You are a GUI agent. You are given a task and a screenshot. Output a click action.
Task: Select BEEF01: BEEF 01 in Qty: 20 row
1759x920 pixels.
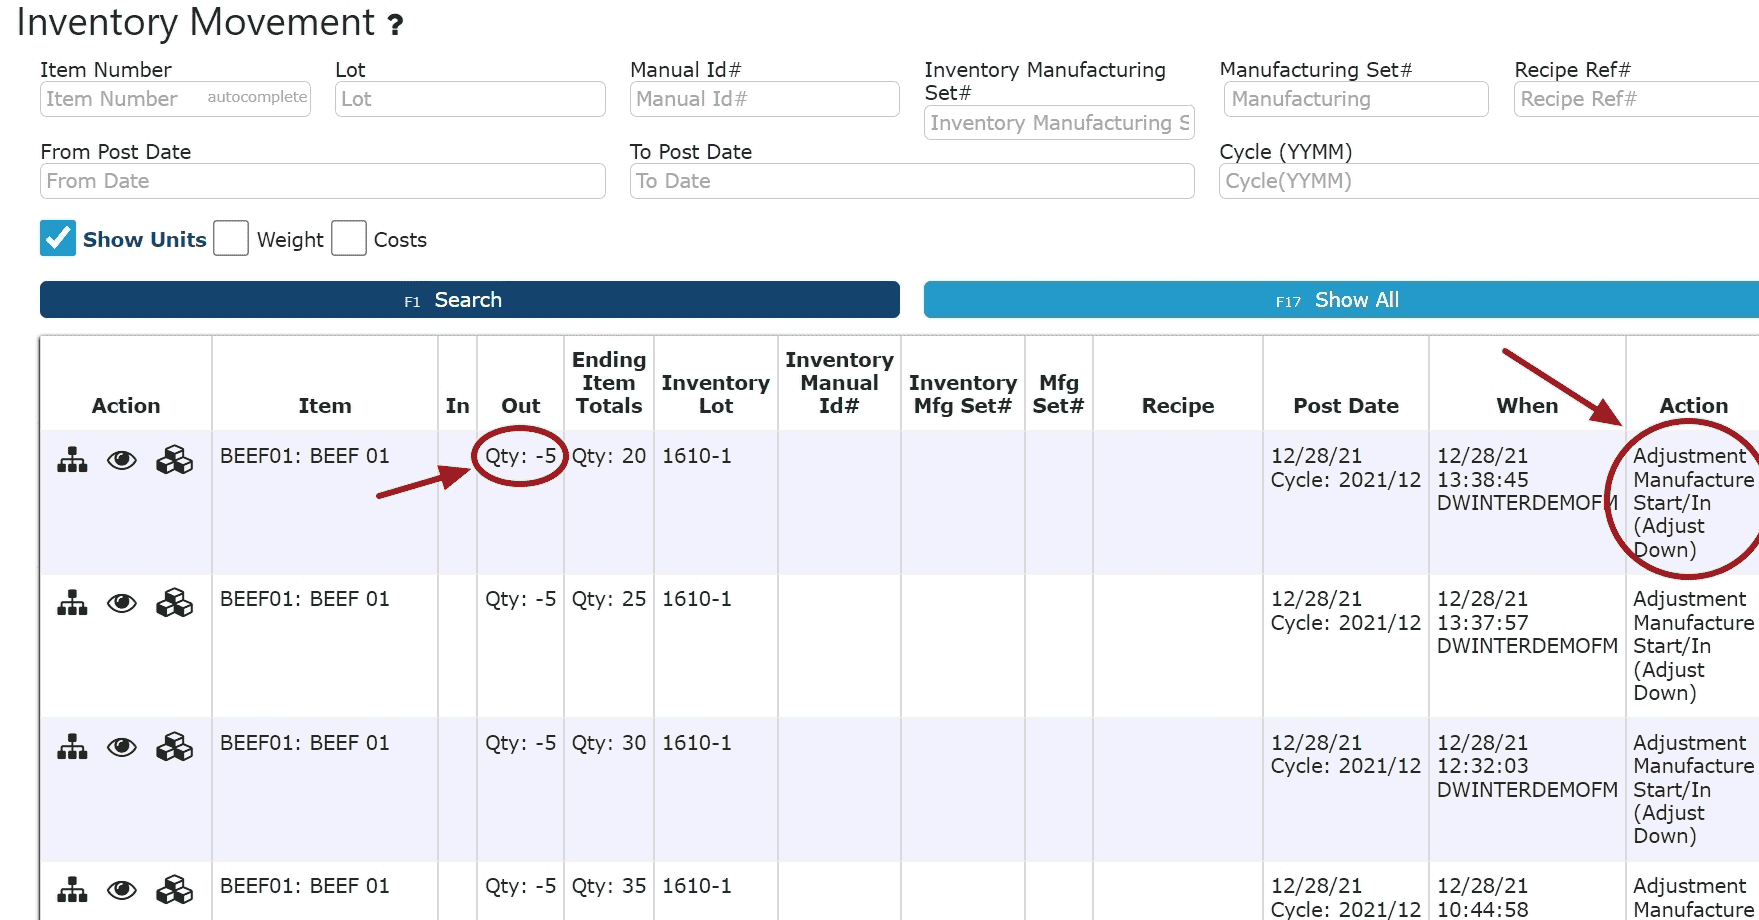(x=305, y=456)
